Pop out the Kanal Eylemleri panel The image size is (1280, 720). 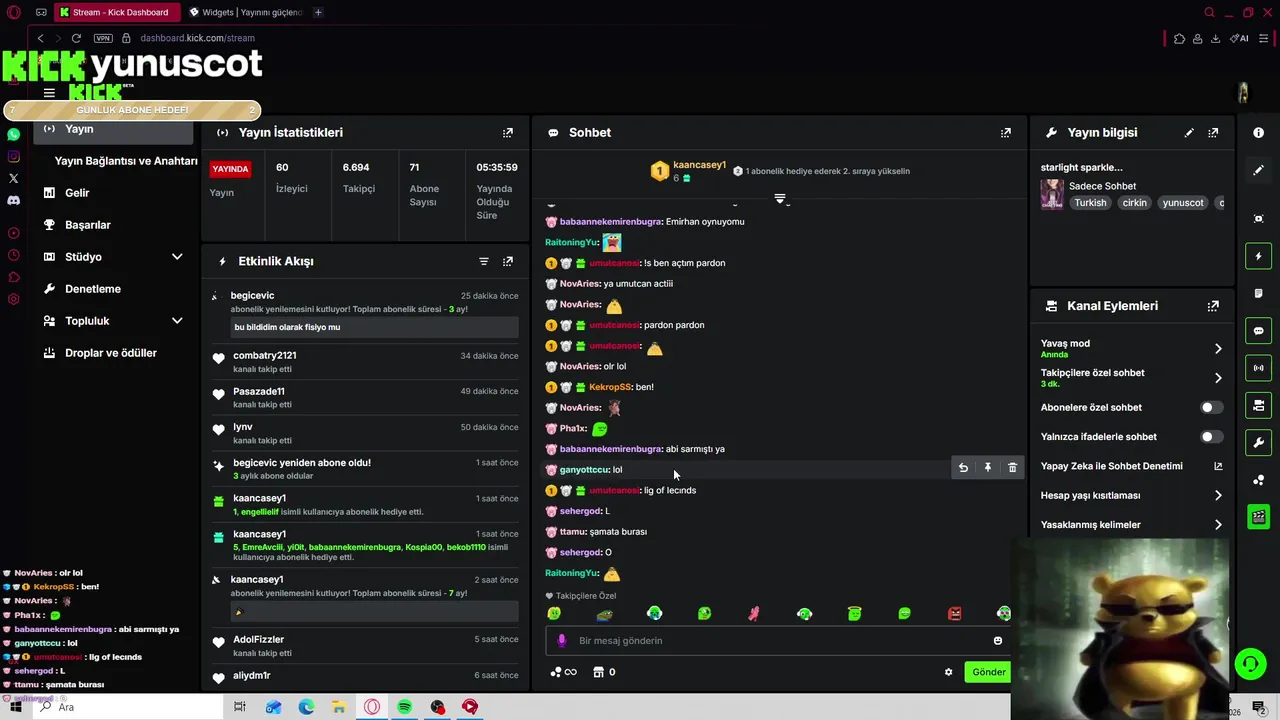click(x=1213, y=306)
